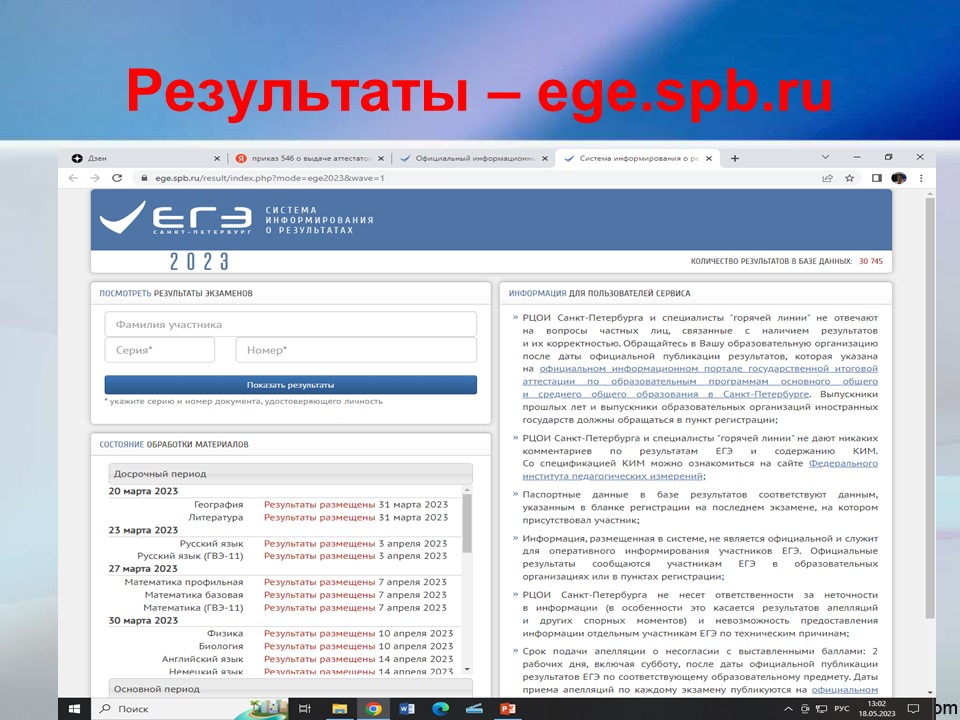Bookmark this page with the star icon
The width and height of the screenshot is (960, 720).
[849, 178]
